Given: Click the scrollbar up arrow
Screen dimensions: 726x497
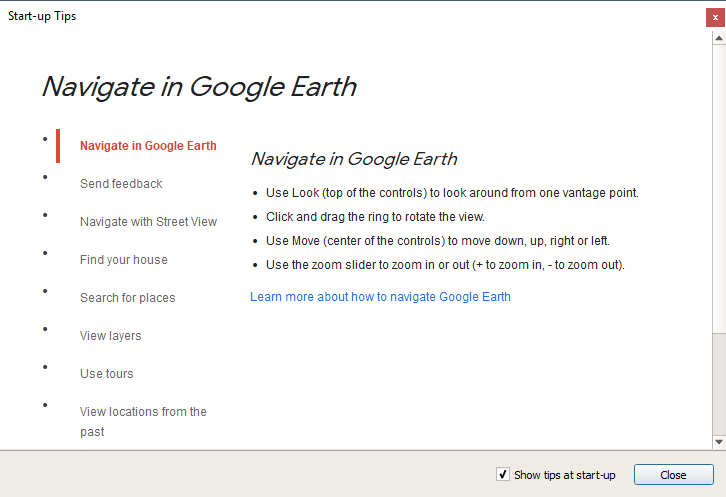Looking at the screenshot, I should coord(719,38).
